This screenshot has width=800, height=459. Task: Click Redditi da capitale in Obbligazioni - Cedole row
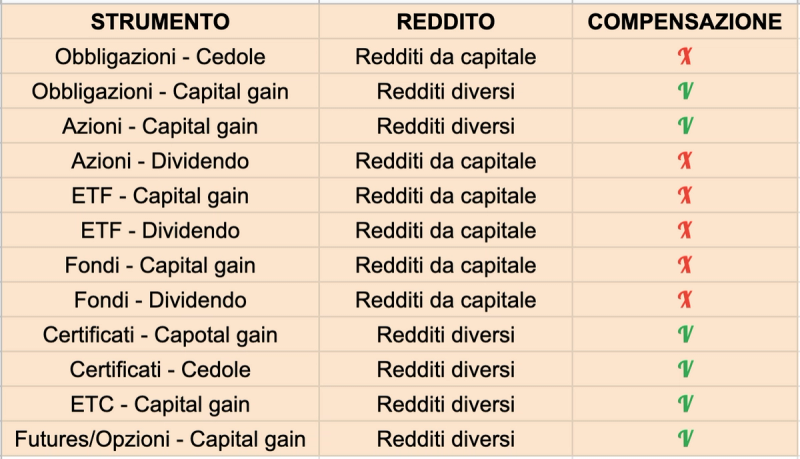[x=445, y=57]
